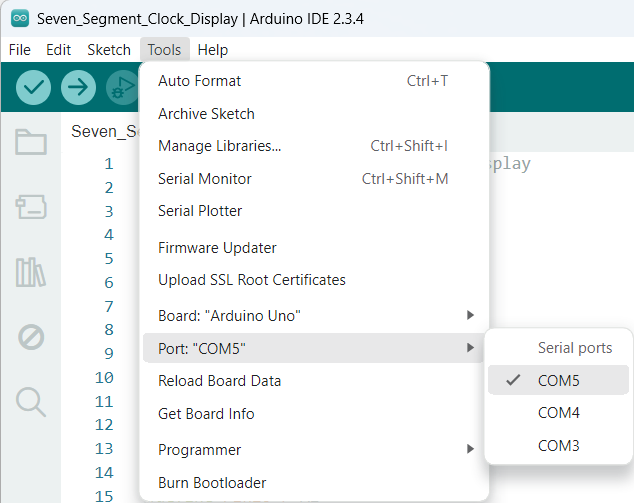Open the Library Manager books icon
The height and width of the screenshot is (503, 634).
(x=31, y=272)
